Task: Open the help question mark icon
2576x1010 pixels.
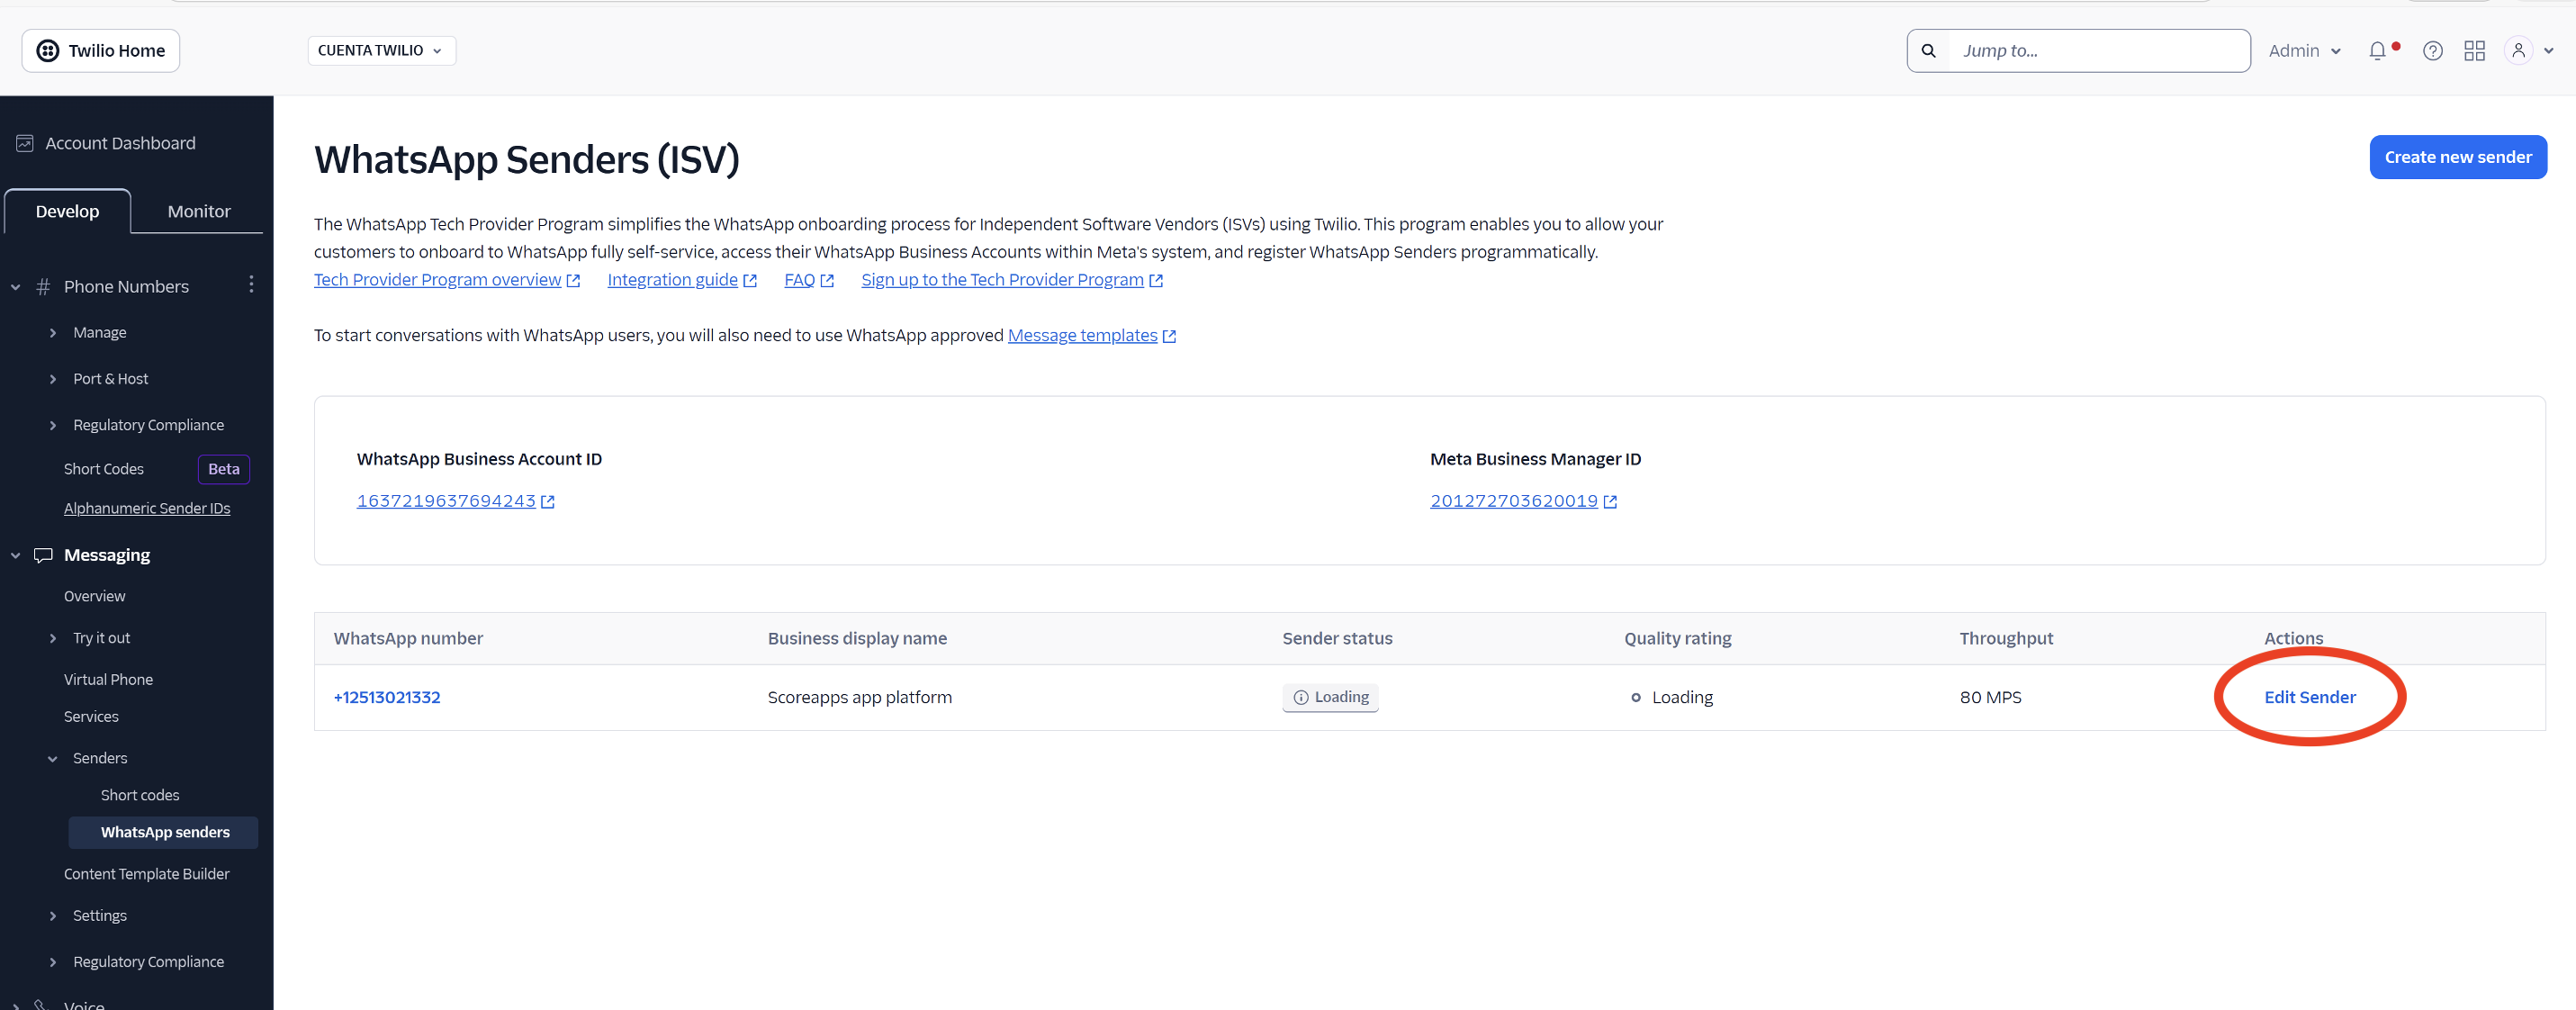Action: (x=2432, y=51)
